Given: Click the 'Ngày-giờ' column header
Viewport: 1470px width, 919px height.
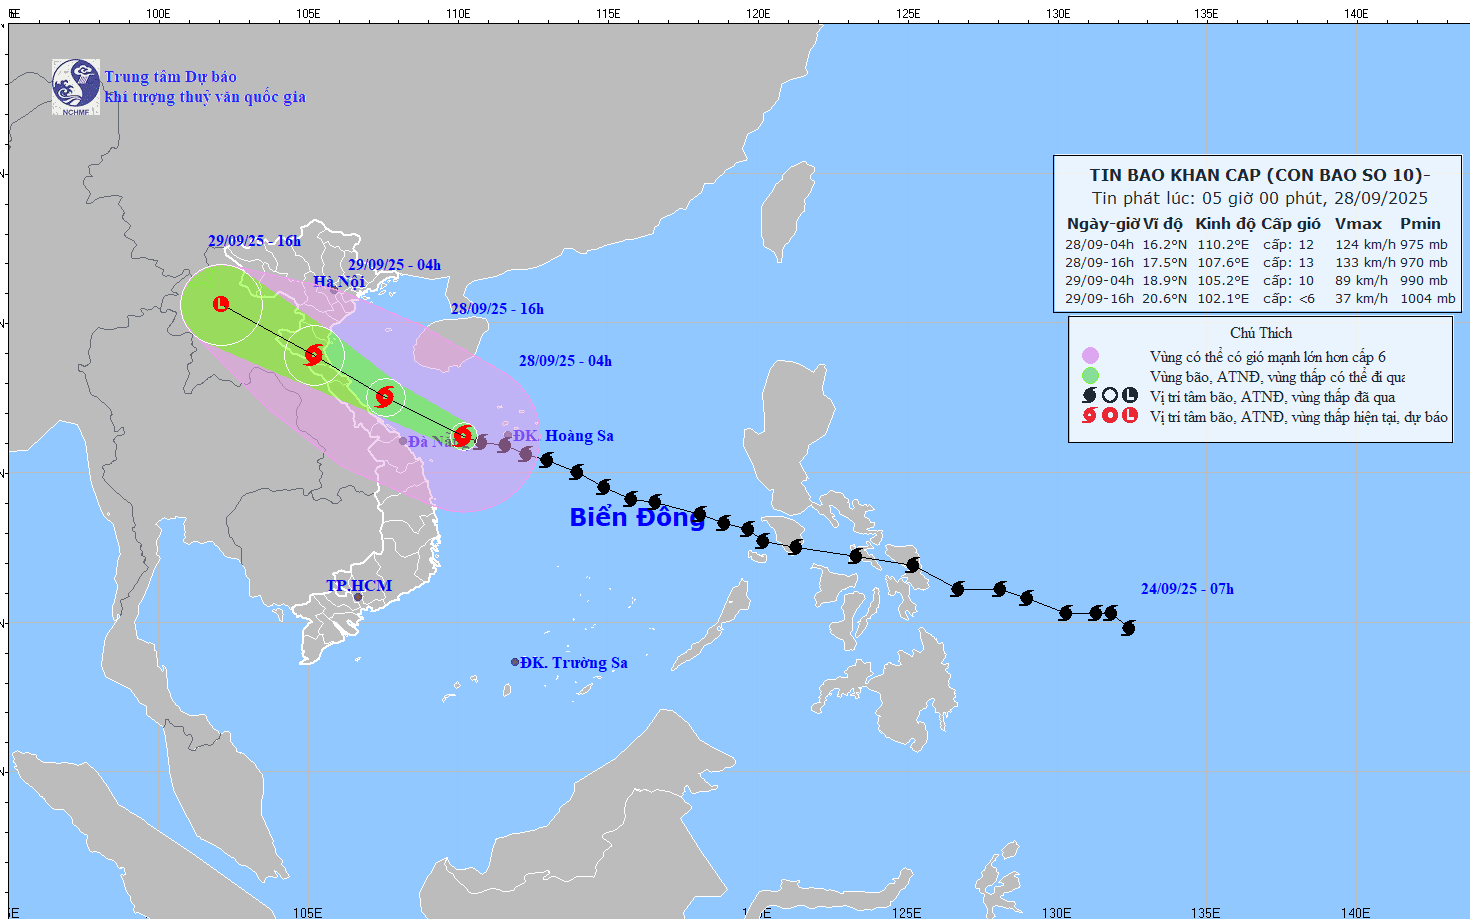Looking at the screenshot, I should [1102, 224].
